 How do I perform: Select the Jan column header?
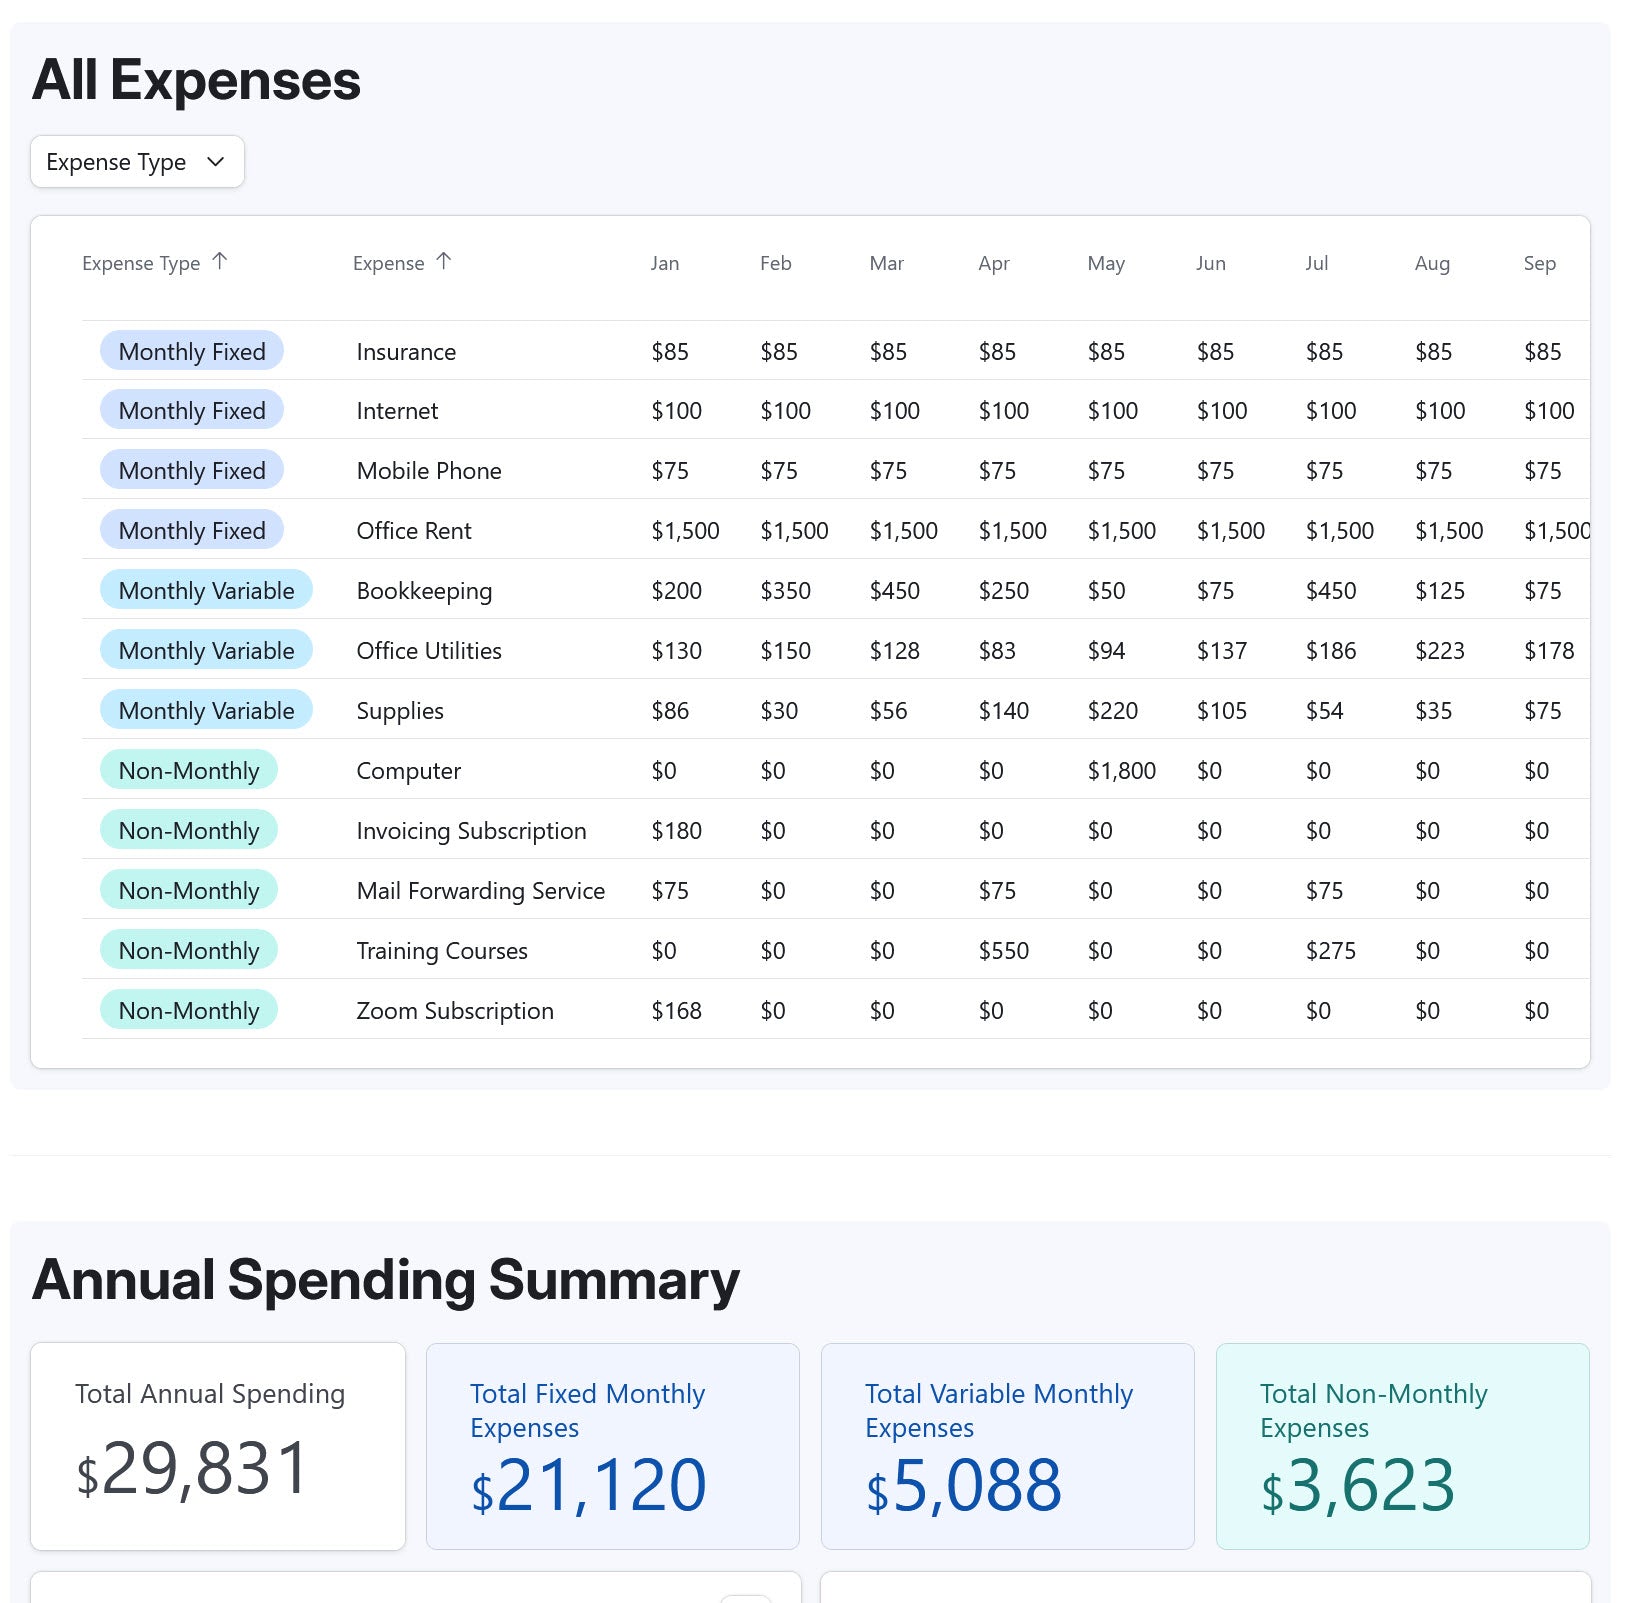click(664, 264)
